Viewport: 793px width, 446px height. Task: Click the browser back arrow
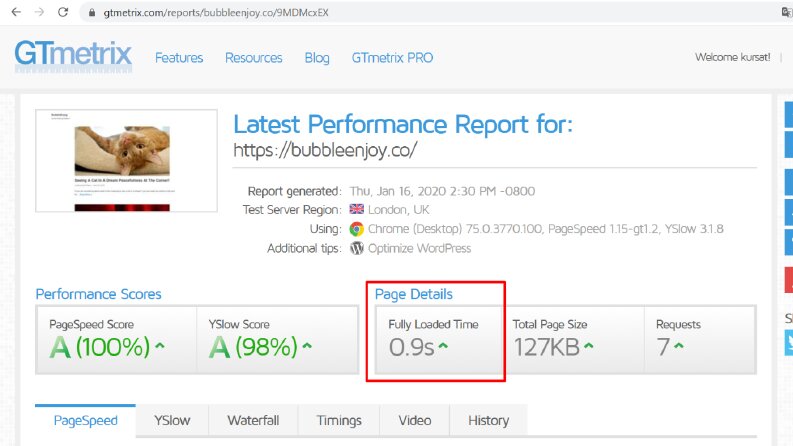[16, 12]
